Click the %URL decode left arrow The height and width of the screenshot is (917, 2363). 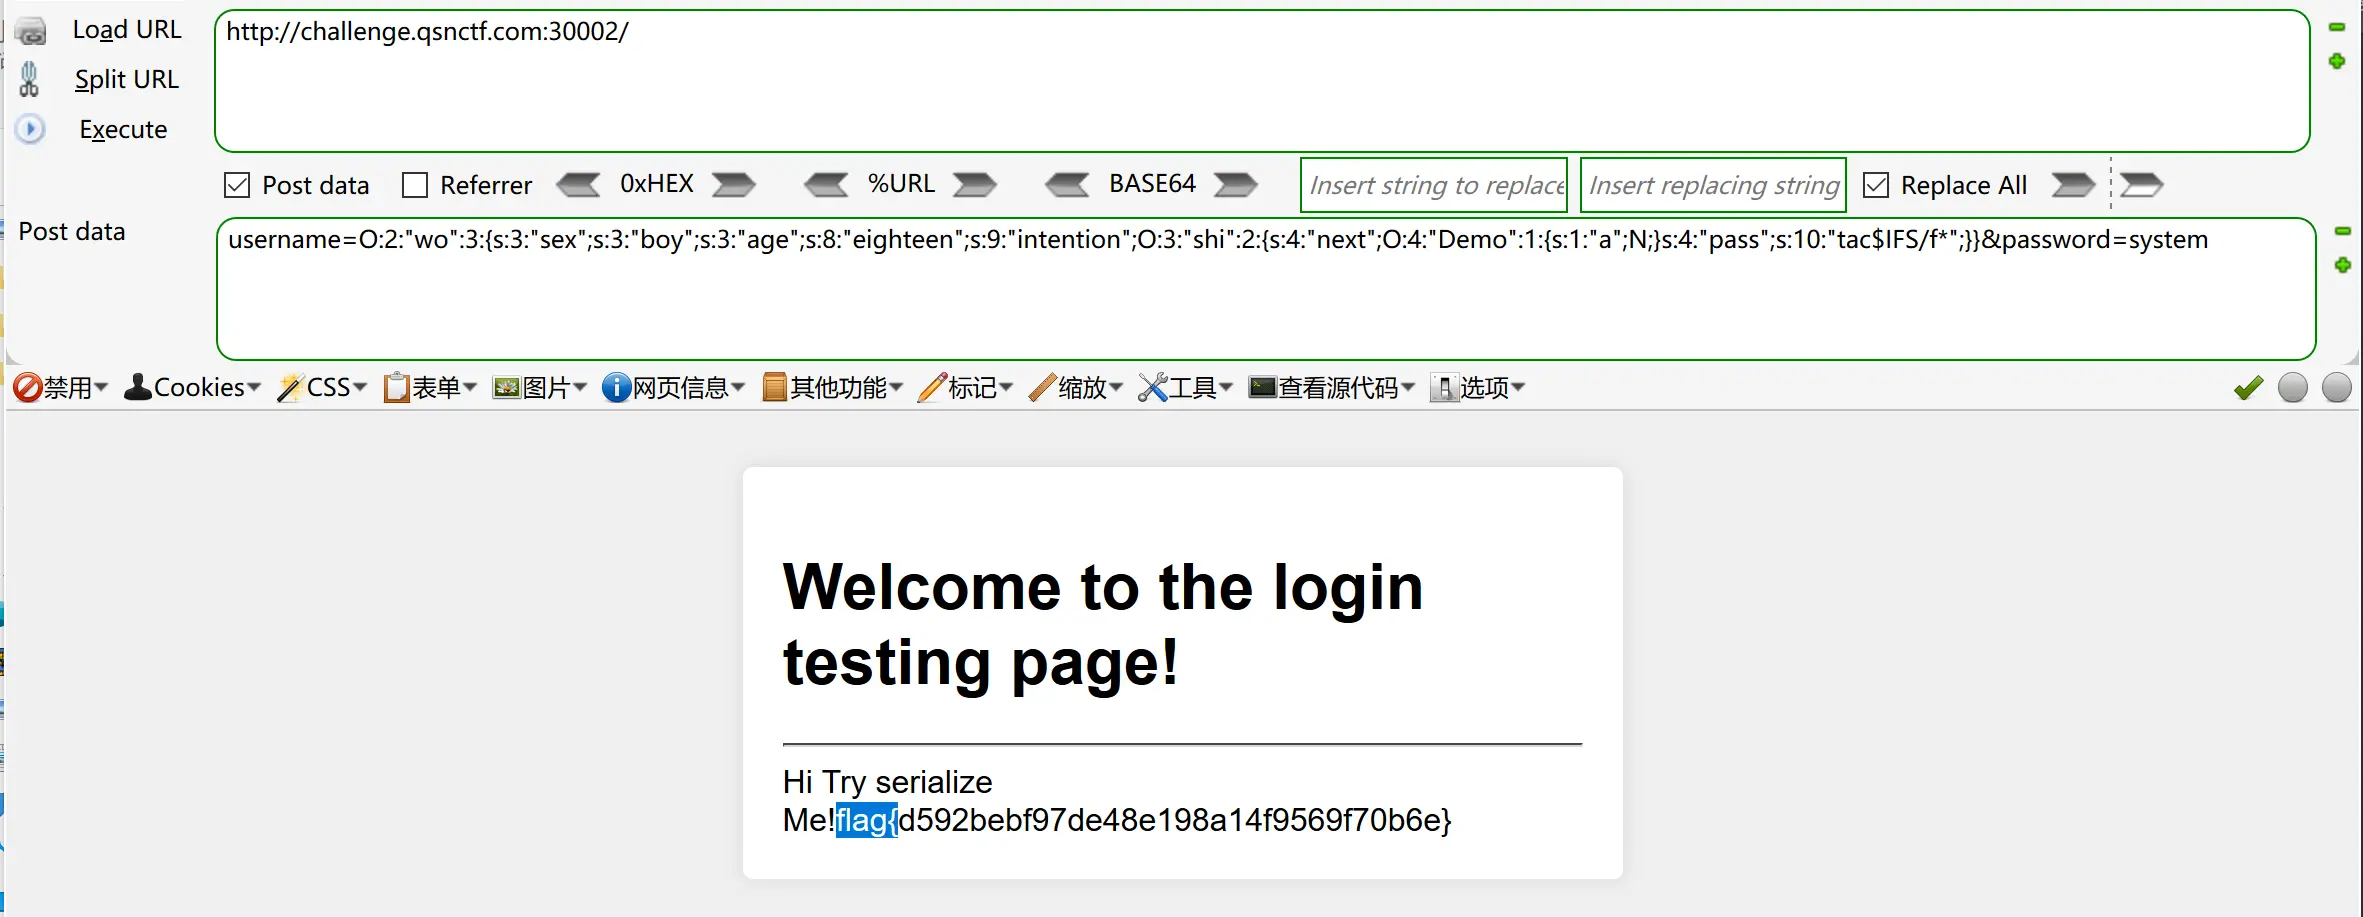point(826,185)
